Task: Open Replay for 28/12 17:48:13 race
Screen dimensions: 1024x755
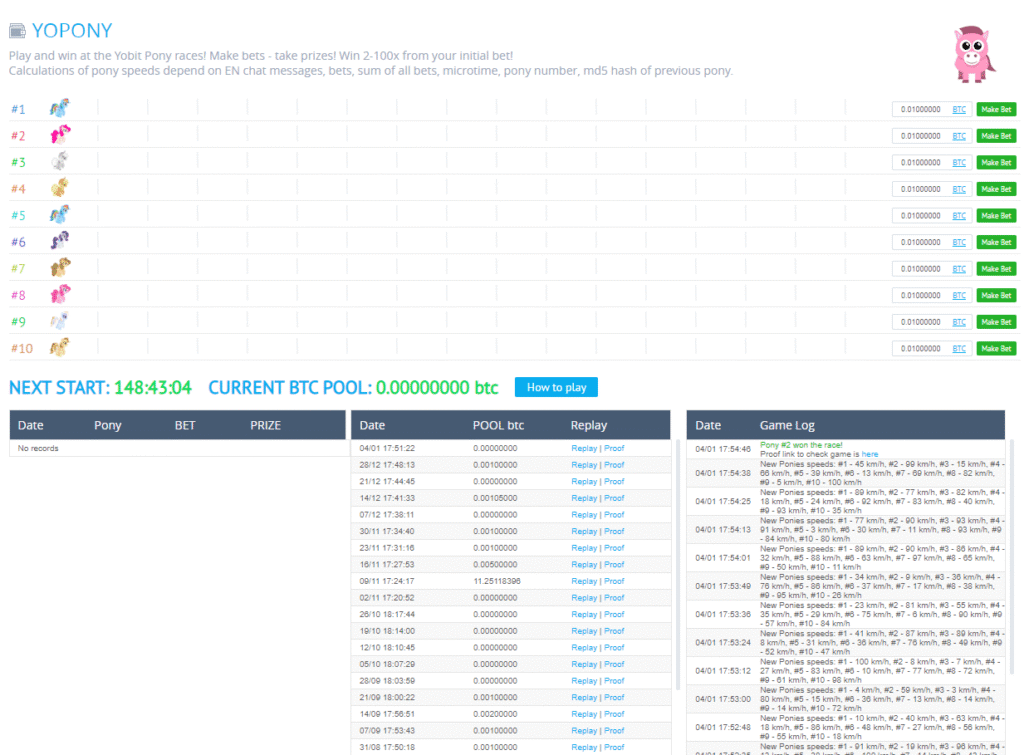Action: [584, 465]
